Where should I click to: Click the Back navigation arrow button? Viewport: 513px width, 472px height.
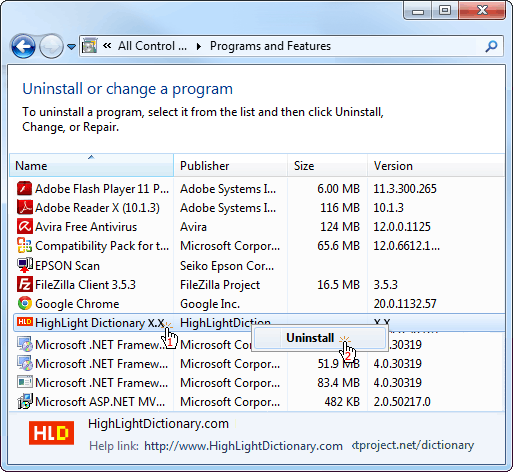23,47
